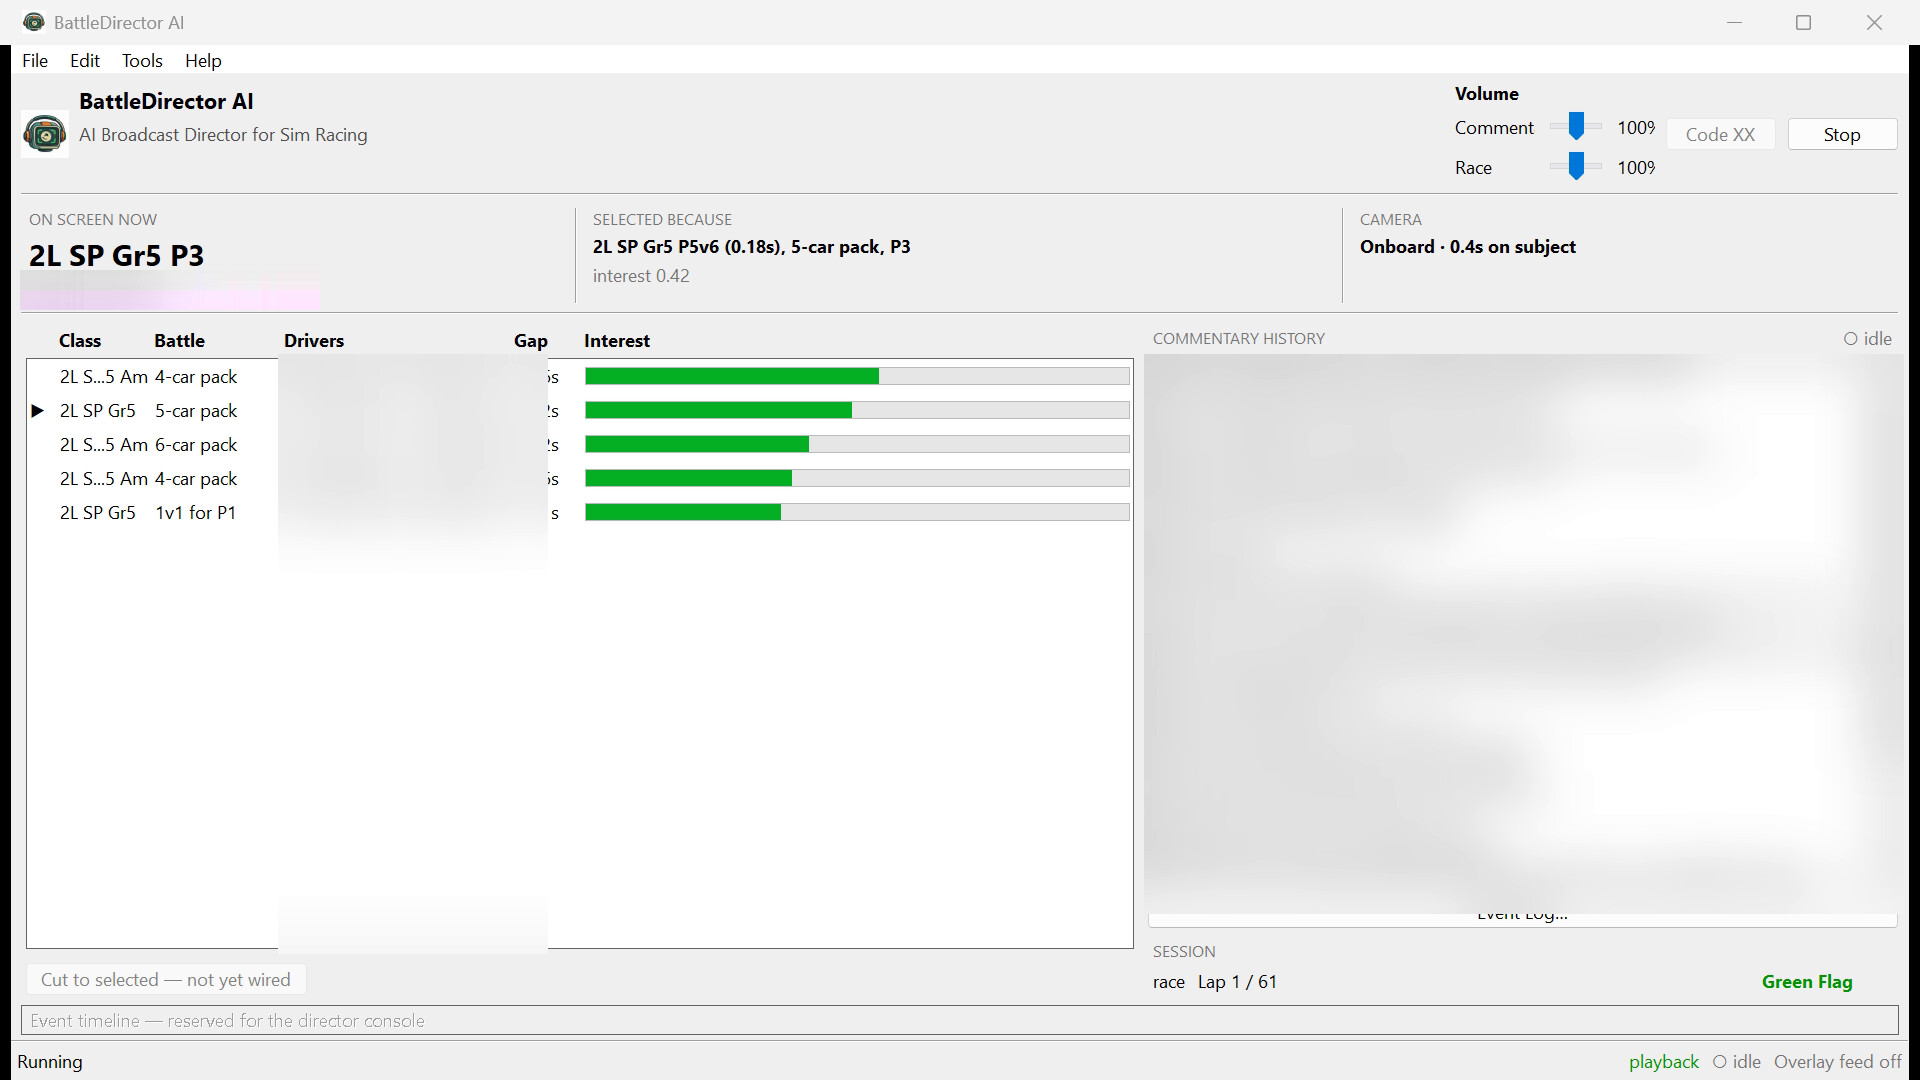The height and width of the screenshot is (1080, 1920).
Task: Adjust the Comment volume slider
Action: [1576, 127]
